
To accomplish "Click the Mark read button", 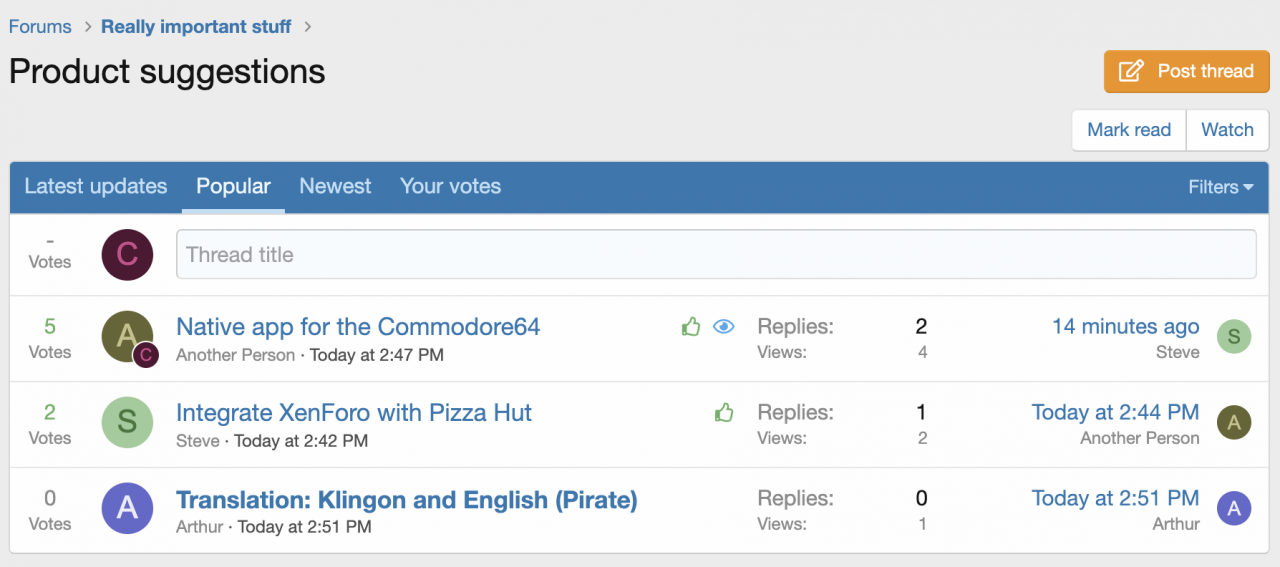I will tap(1129, 130).
